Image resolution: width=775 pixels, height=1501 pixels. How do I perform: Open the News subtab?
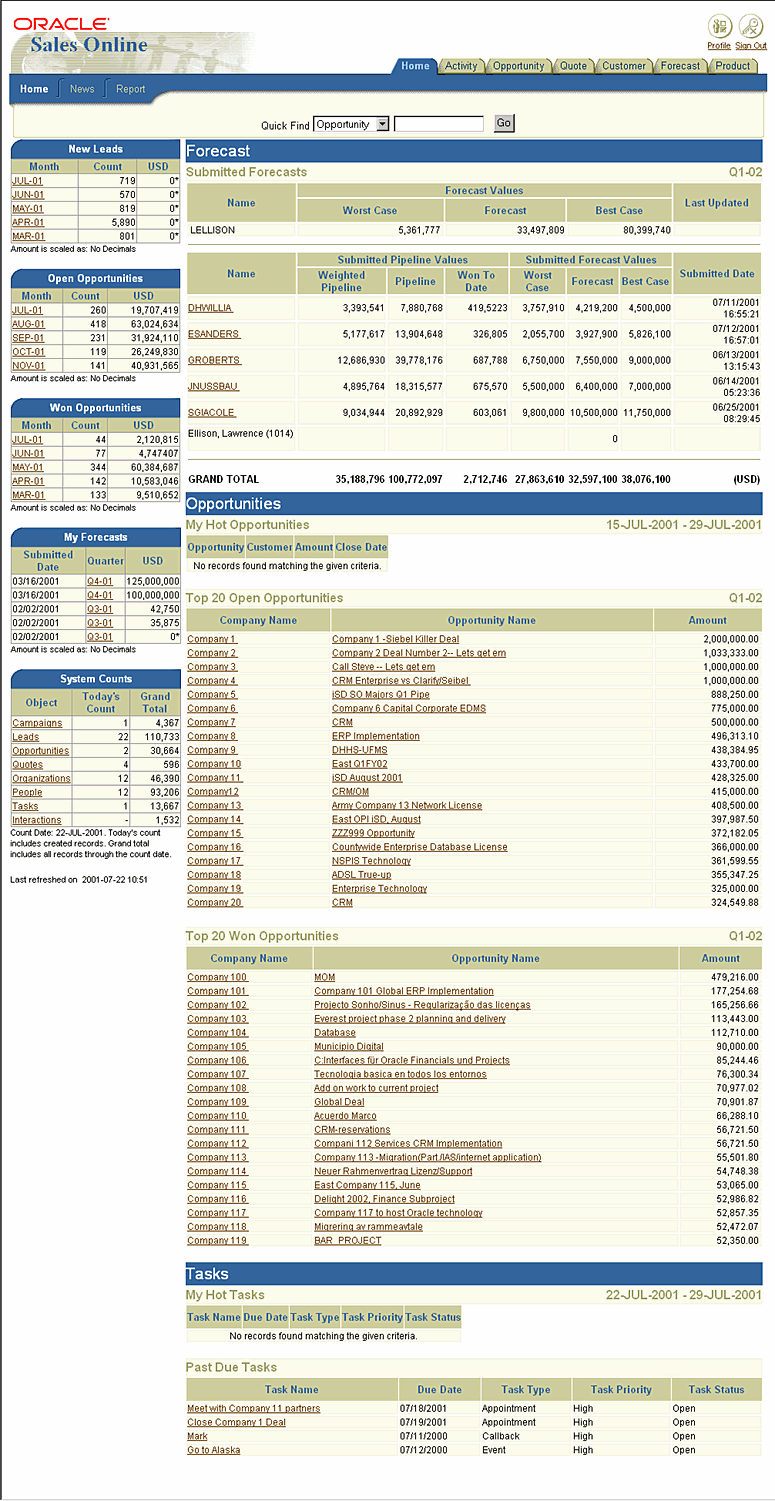(82, 89)
